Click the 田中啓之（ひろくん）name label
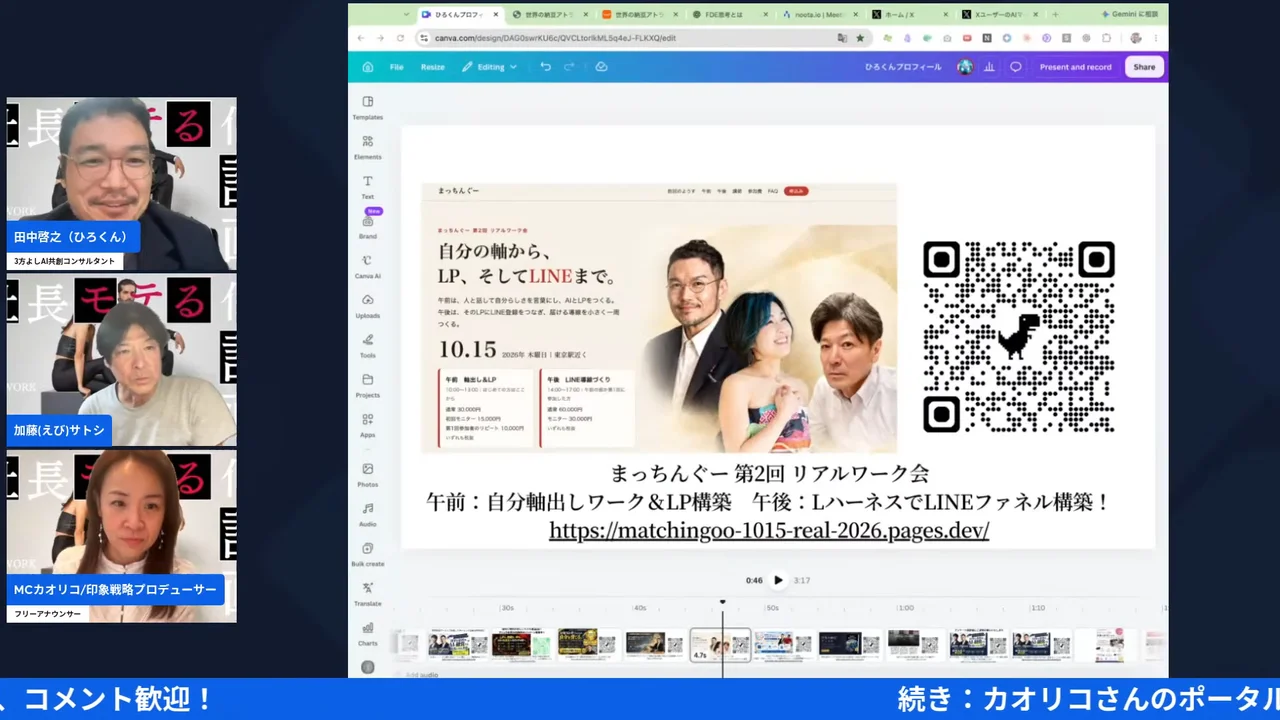The image size is (1280, 720). click(x=71, y=237)
